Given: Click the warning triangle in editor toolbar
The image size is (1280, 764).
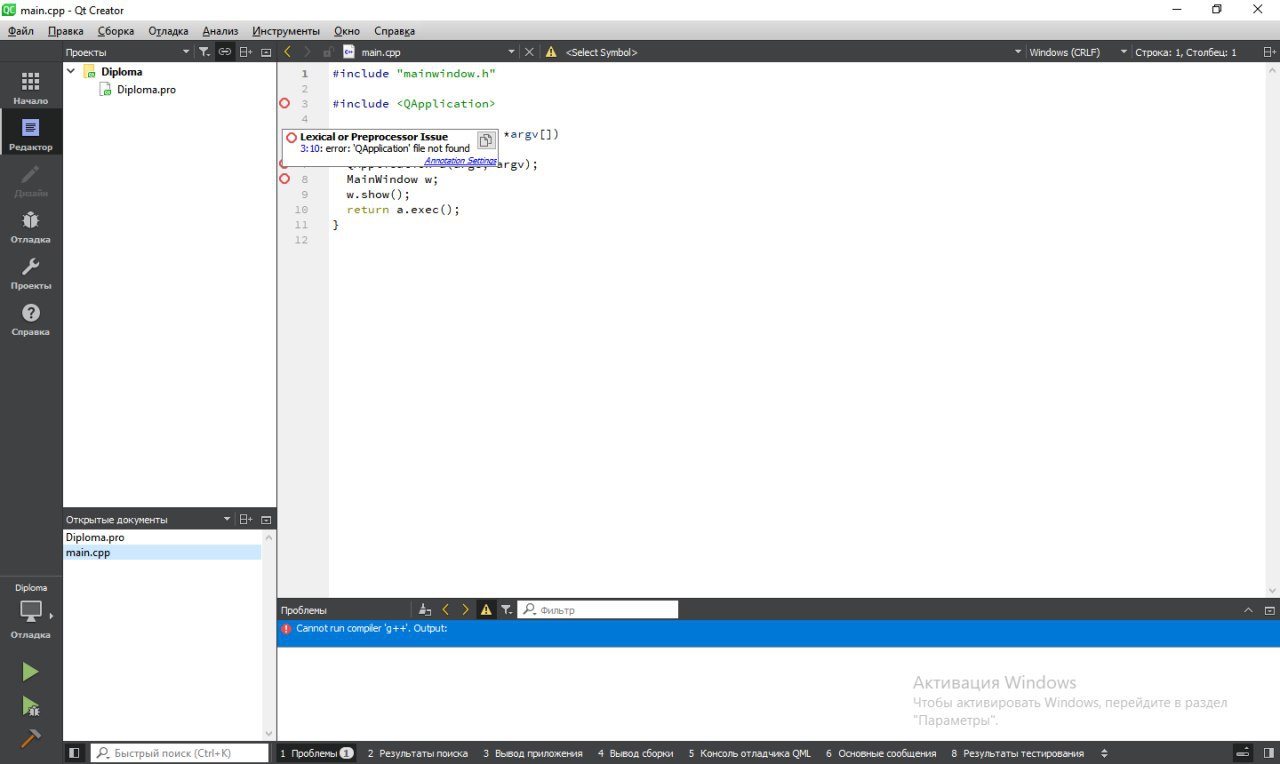Looking at the screenshot, I should pos(551,52).
